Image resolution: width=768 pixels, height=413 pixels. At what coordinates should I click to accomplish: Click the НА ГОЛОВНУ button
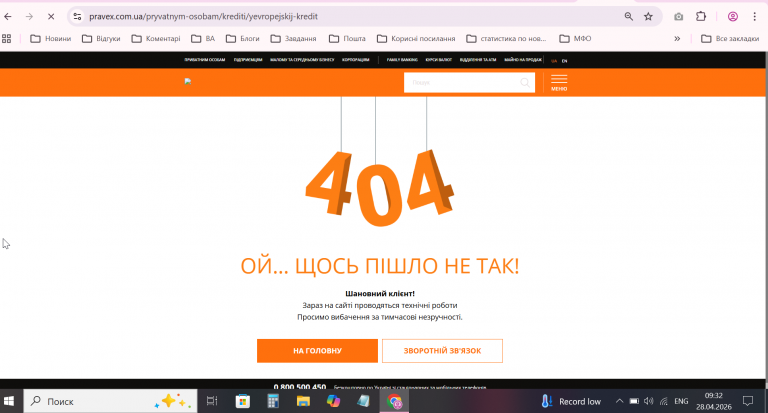point(317,351)
